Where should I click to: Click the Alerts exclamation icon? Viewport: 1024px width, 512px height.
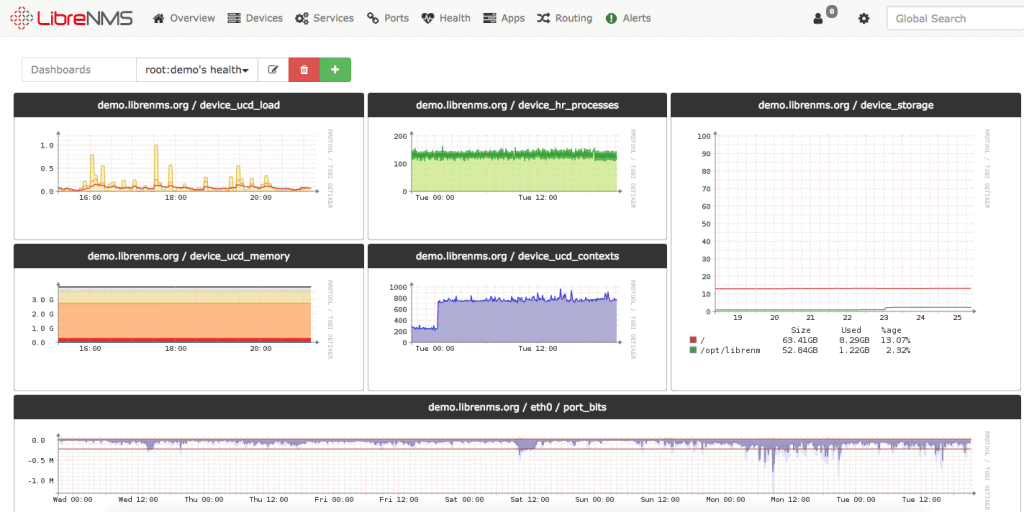point(611,18)
